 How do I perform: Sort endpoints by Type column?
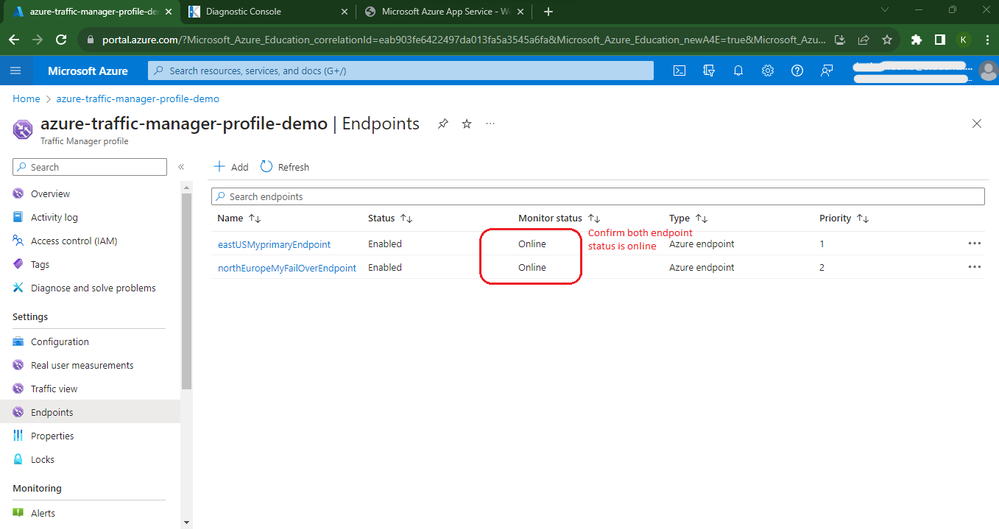point(688,218)
